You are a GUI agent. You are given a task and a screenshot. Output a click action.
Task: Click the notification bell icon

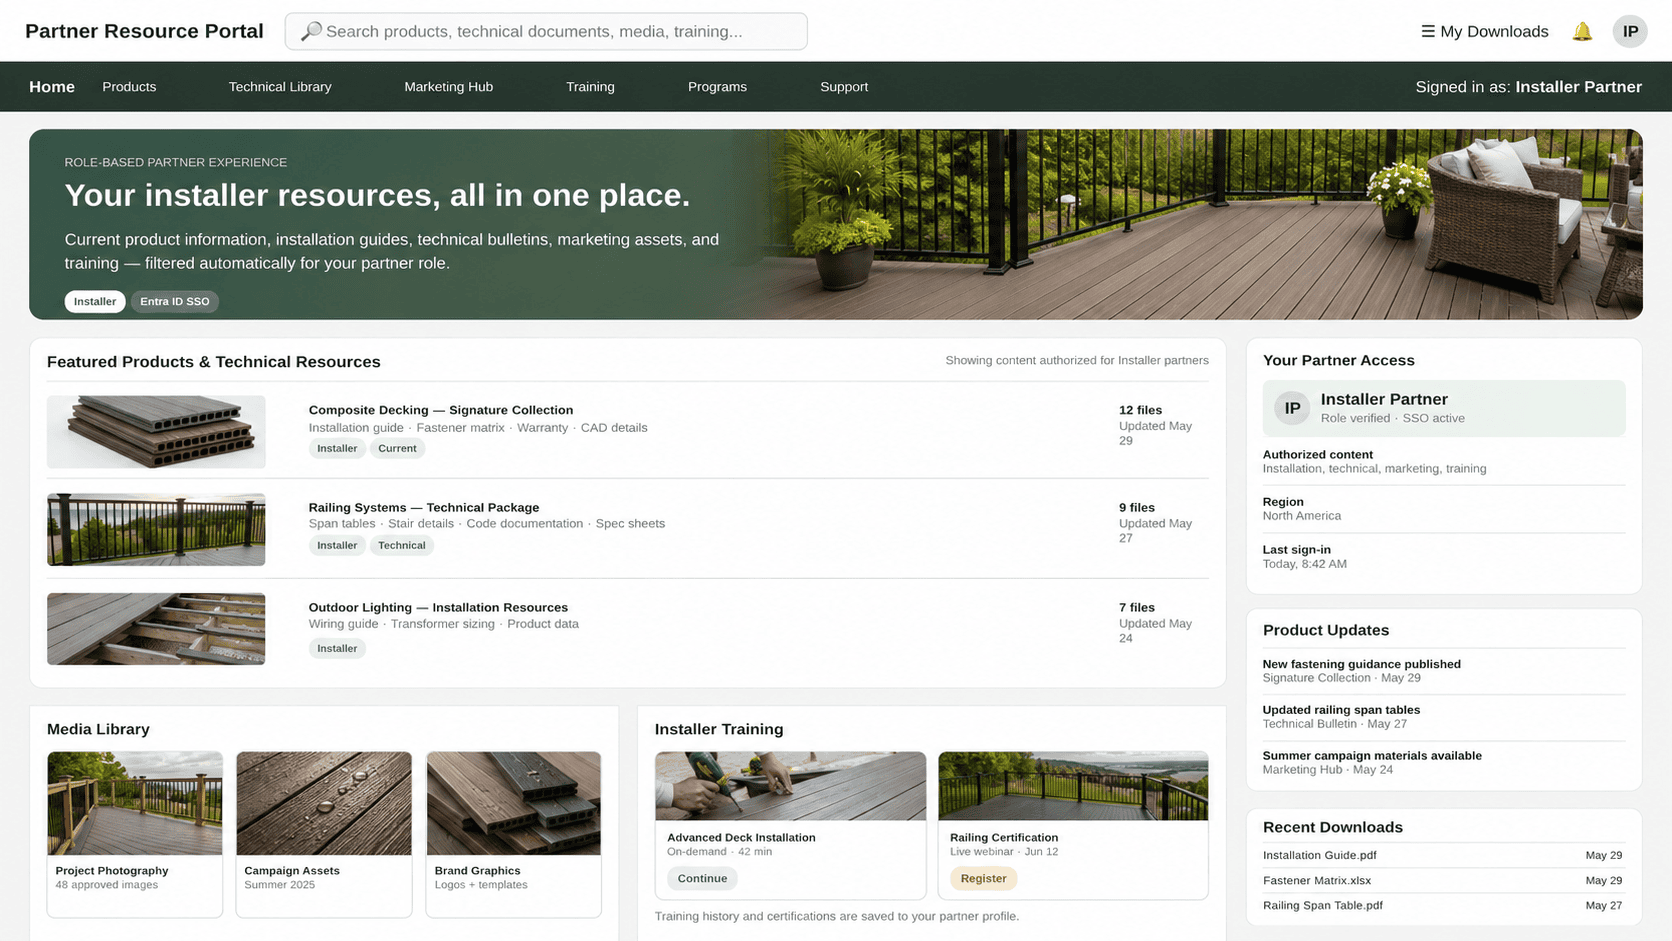[1582, 32]
